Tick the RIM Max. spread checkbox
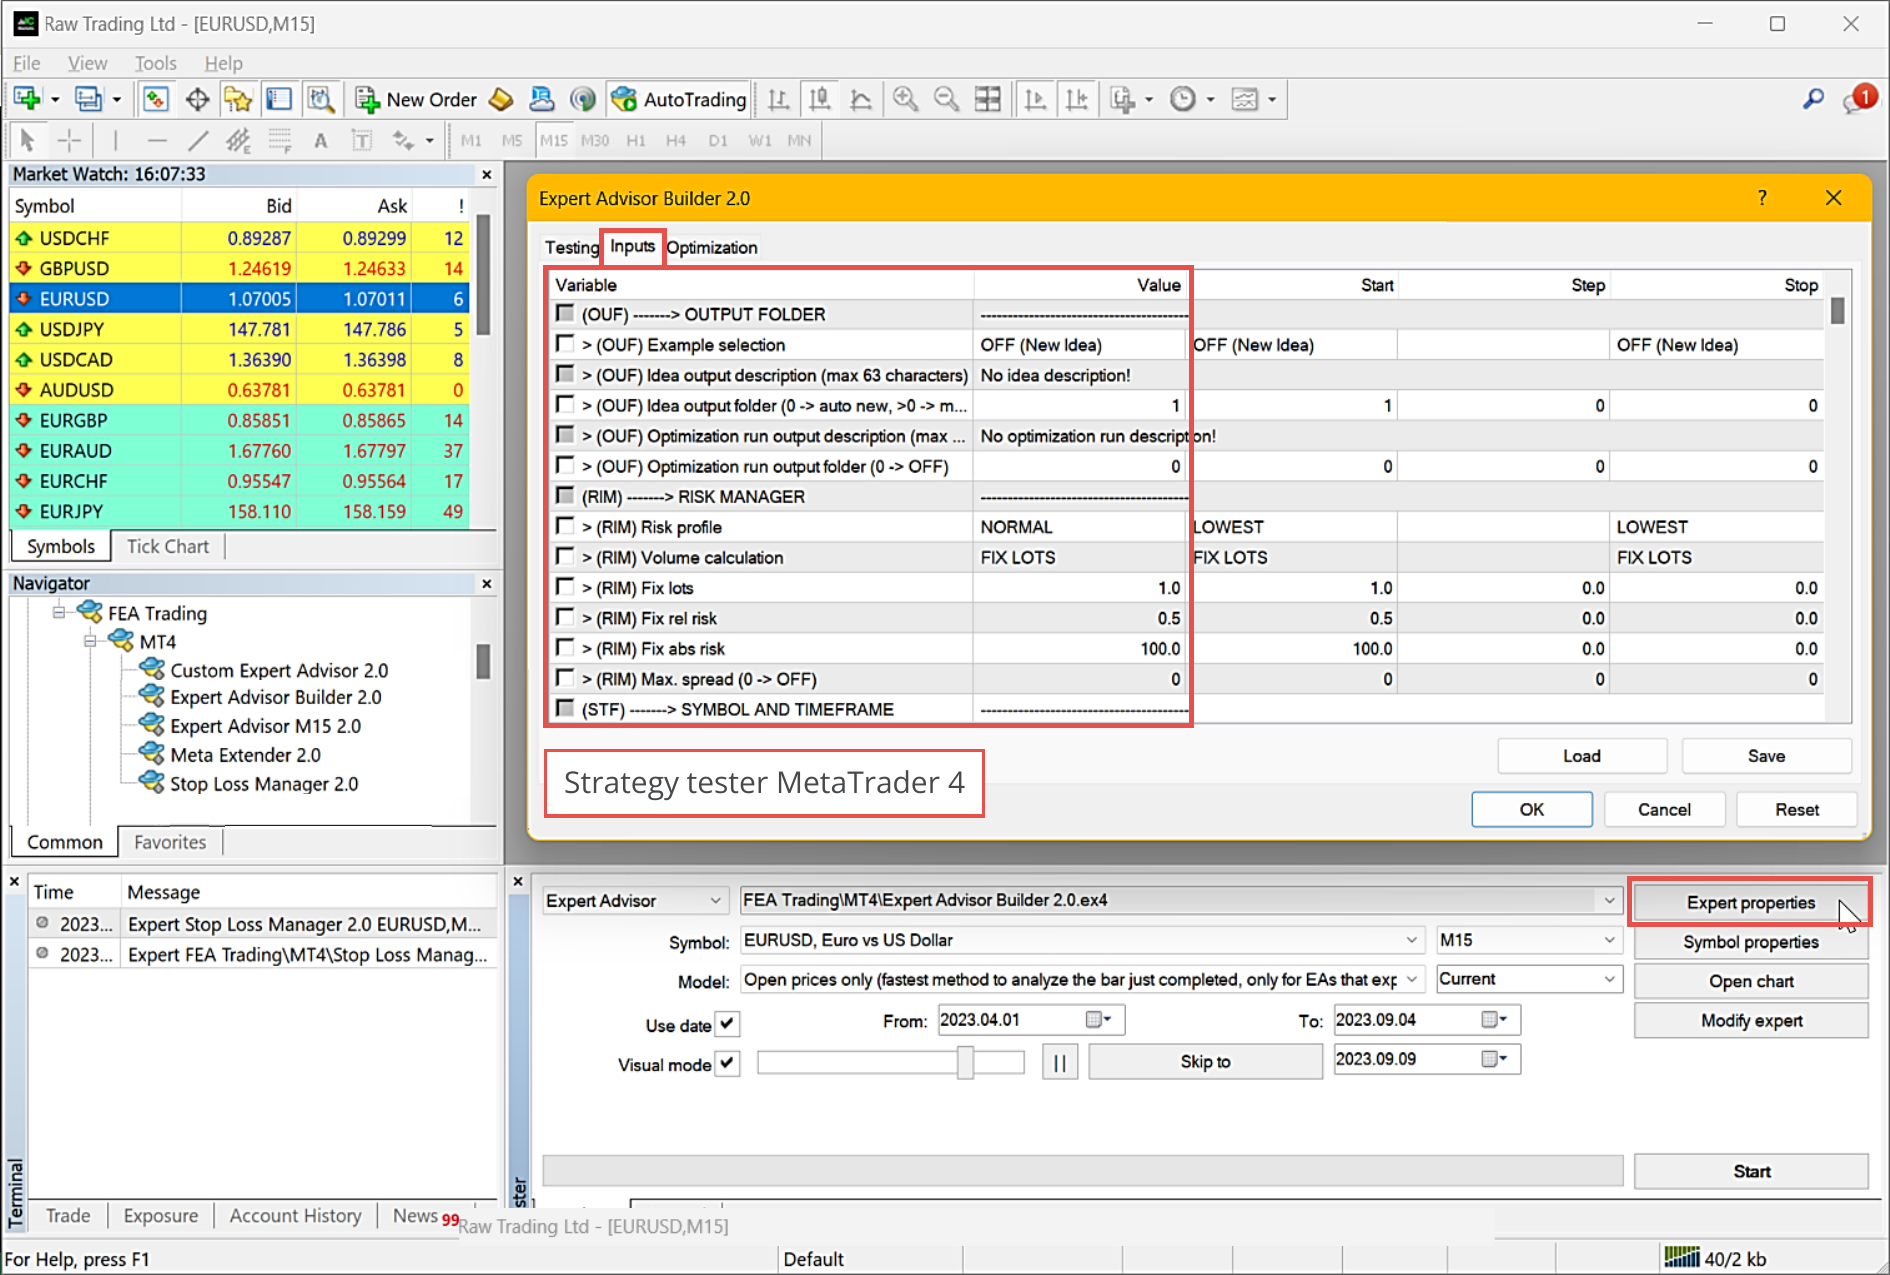1890x1275 pixels. (565, 678)
